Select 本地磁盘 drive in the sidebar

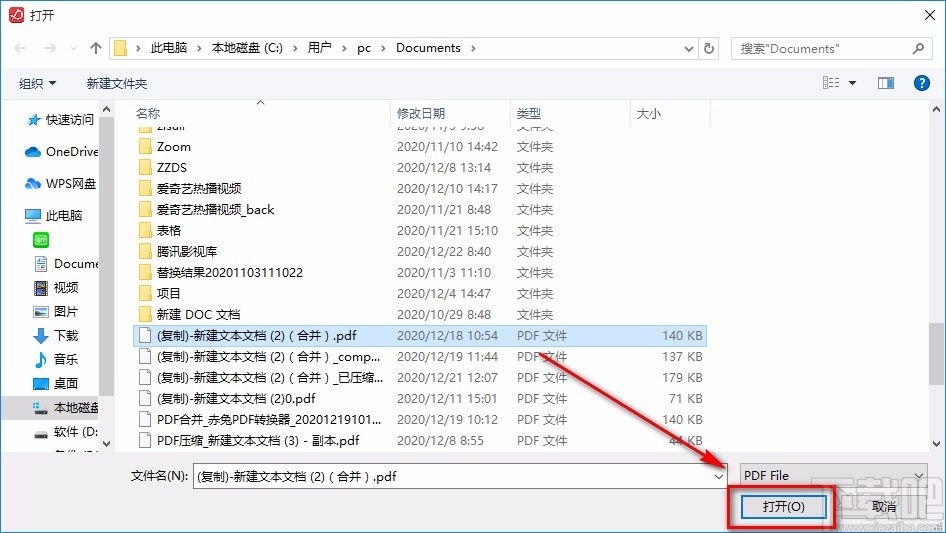tap(65, 407)
